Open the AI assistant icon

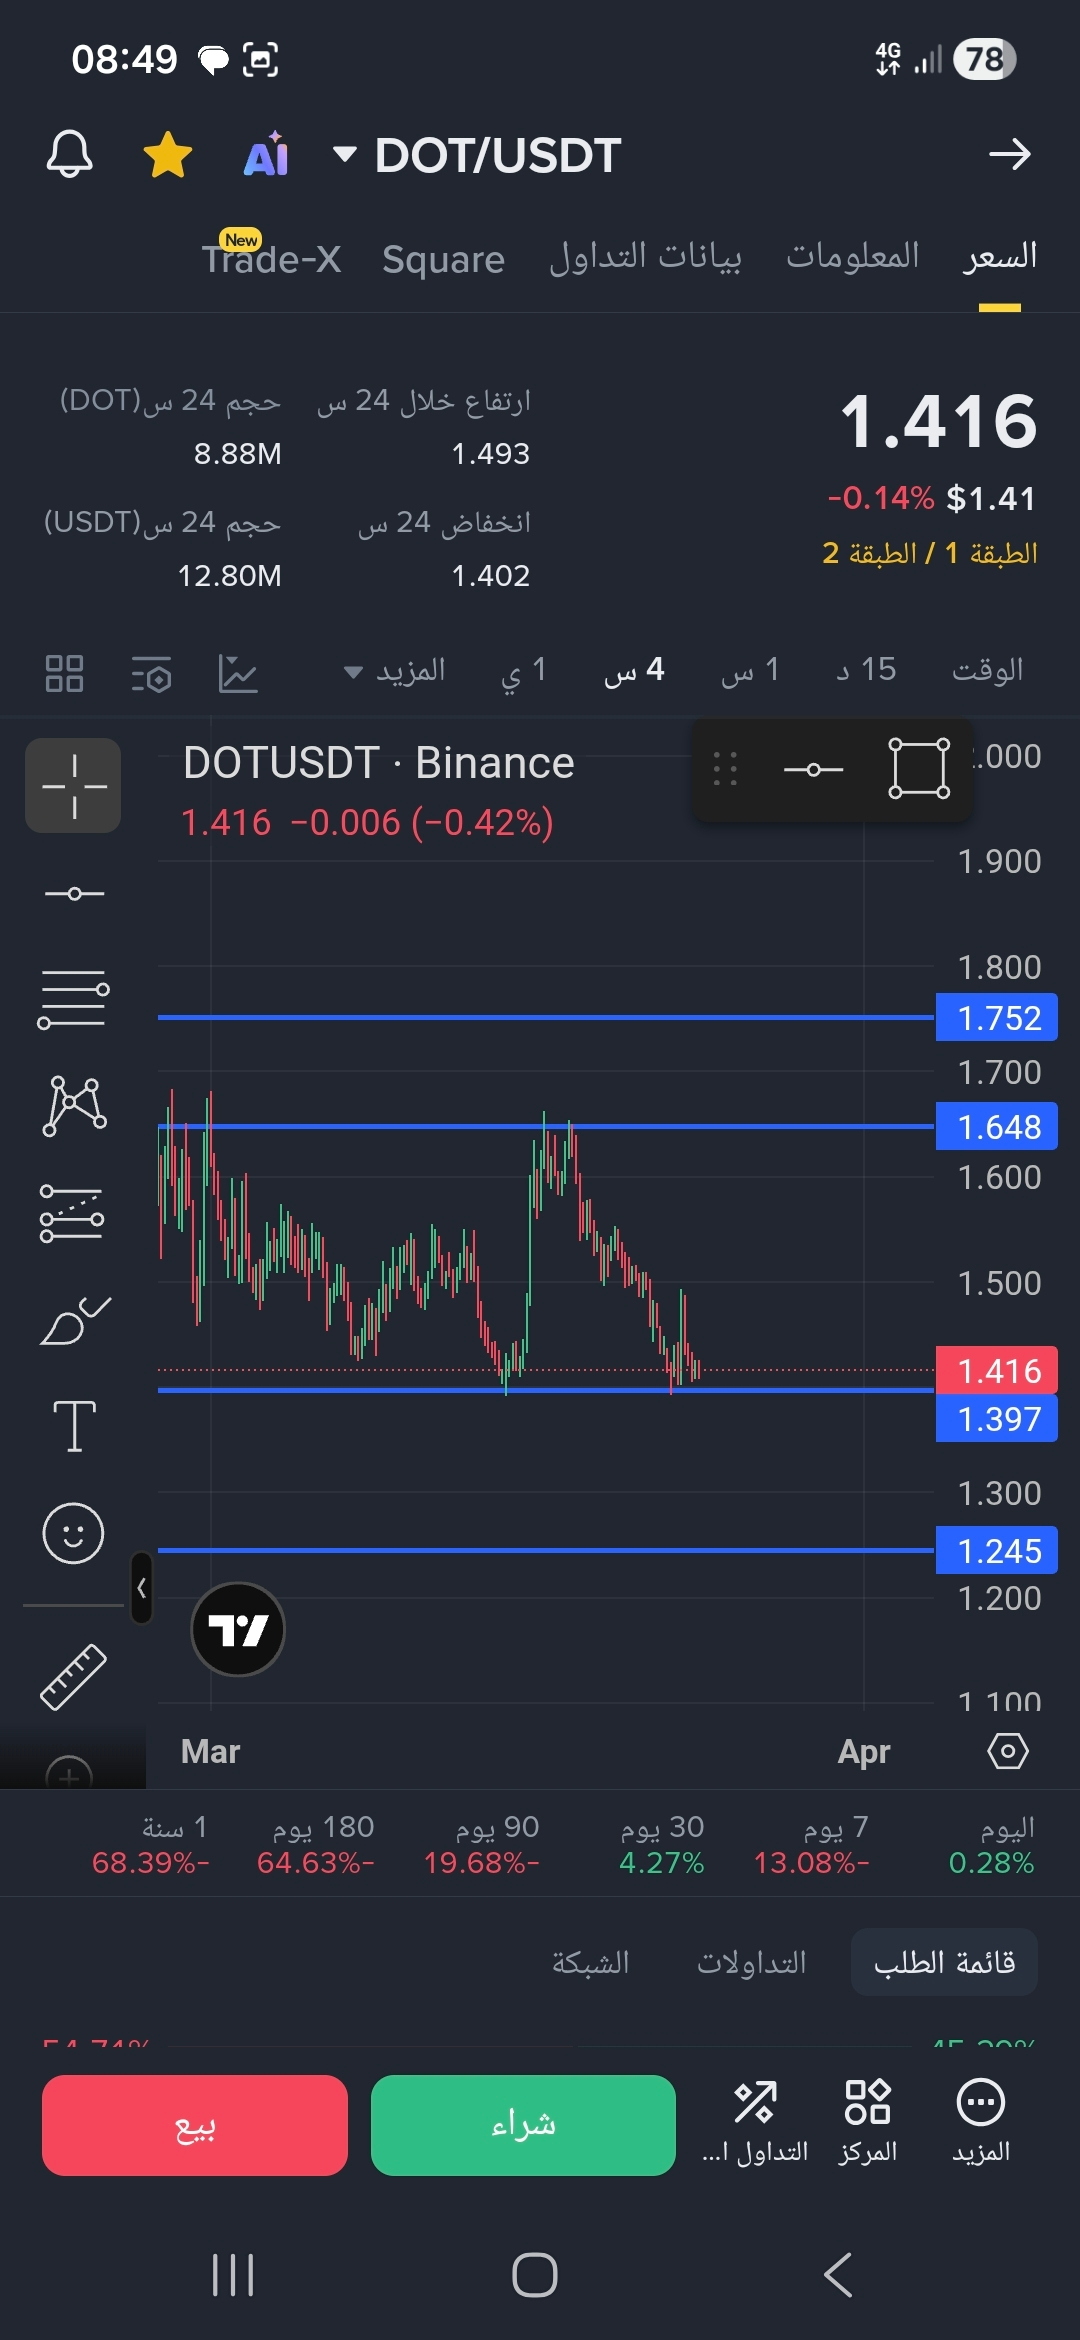coord(266,155)
